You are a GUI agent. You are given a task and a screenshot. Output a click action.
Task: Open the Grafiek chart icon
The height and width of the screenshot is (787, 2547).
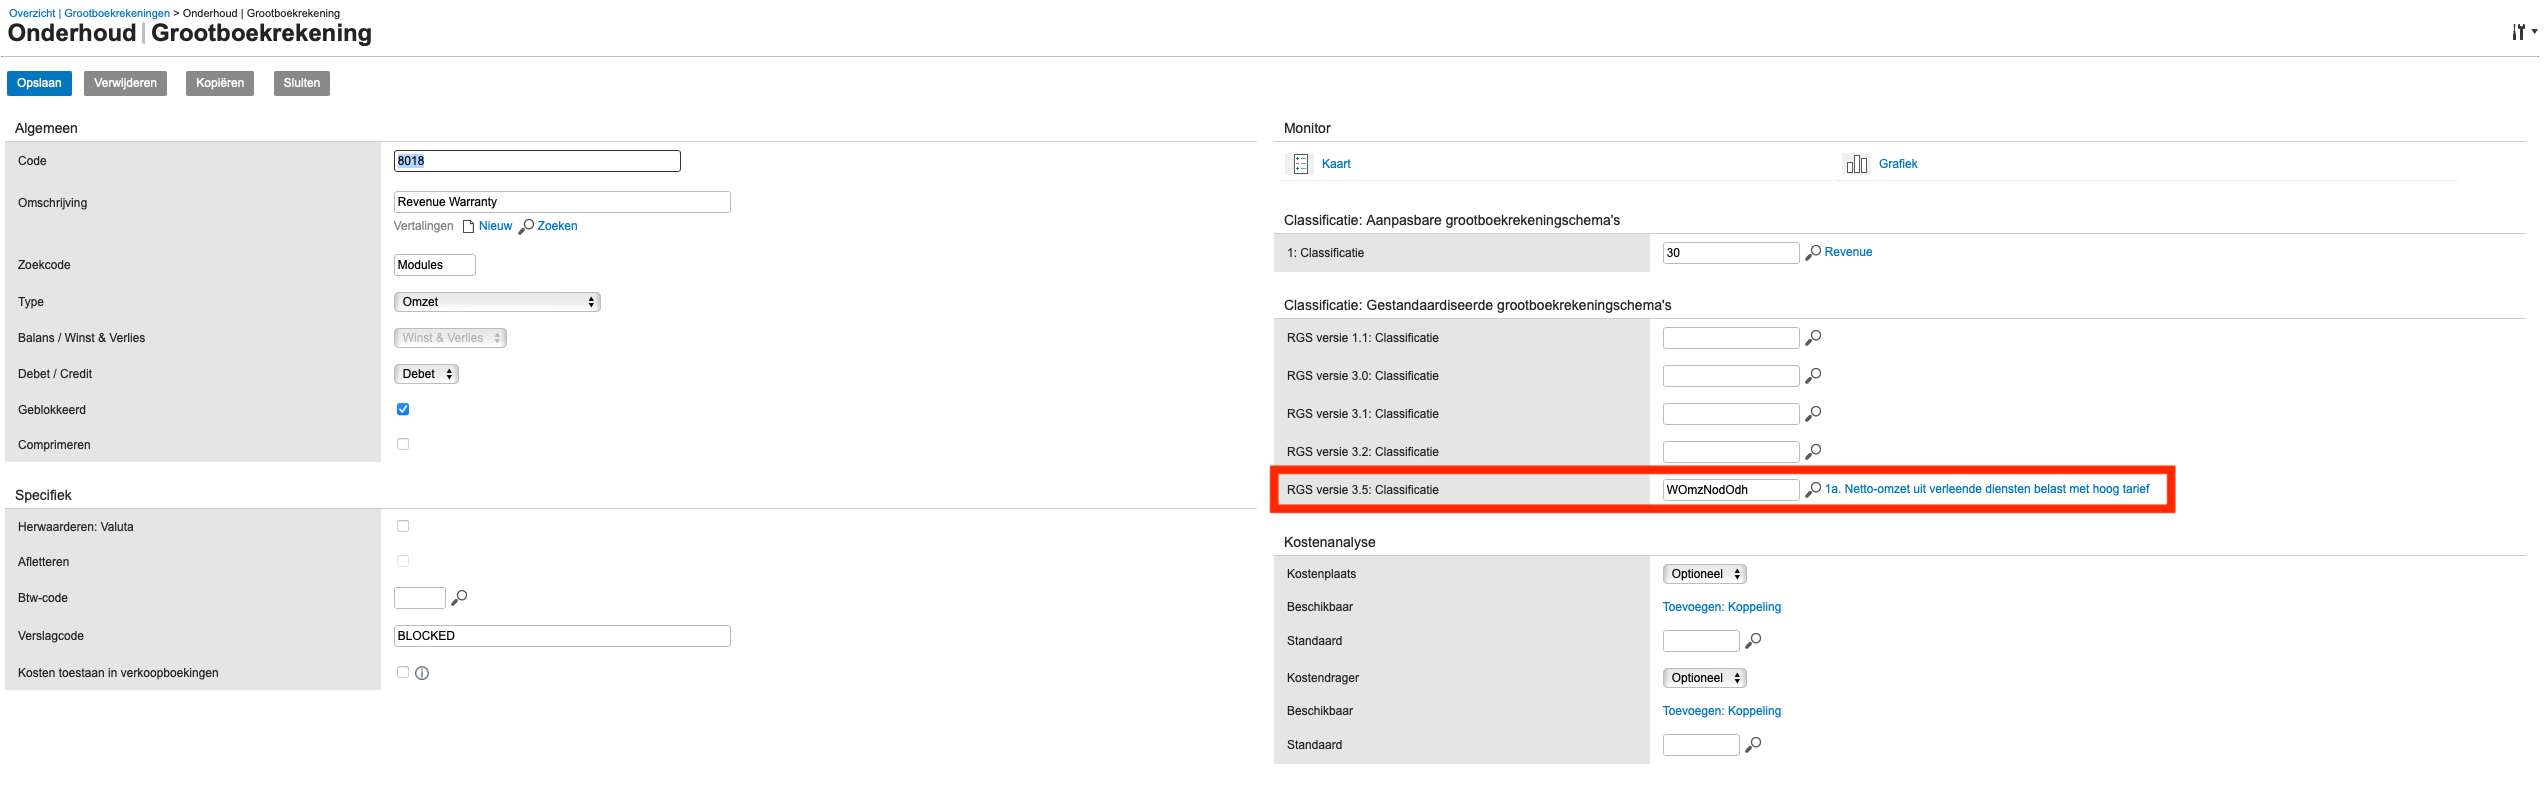1856,164
